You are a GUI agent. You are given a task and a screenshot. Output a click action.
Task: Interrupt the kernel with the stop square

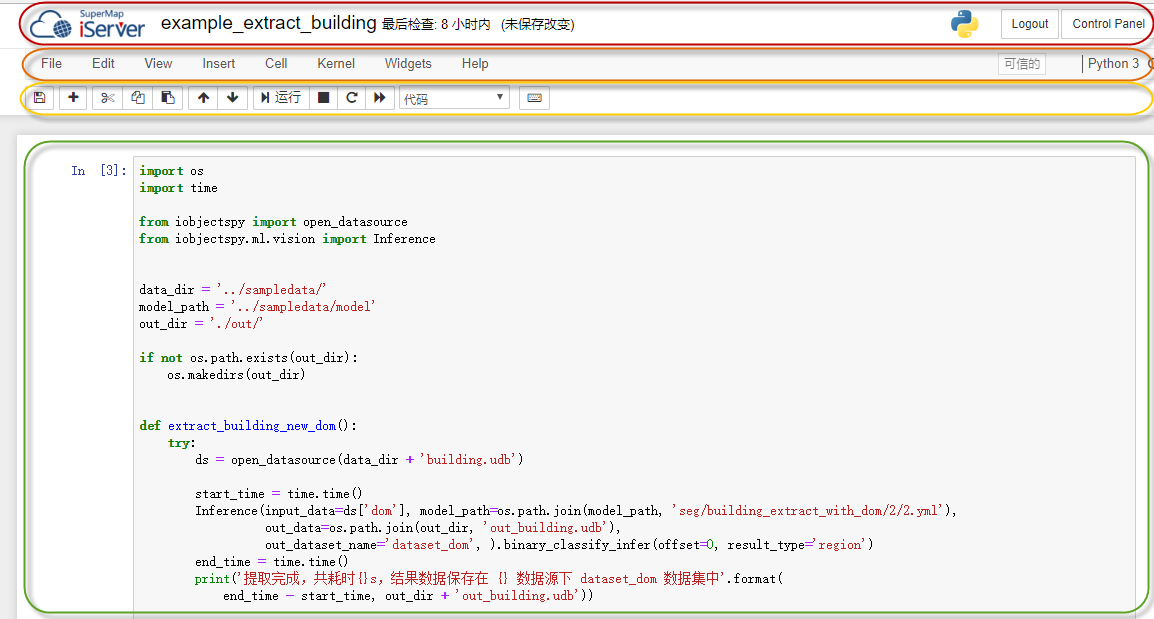323,98
